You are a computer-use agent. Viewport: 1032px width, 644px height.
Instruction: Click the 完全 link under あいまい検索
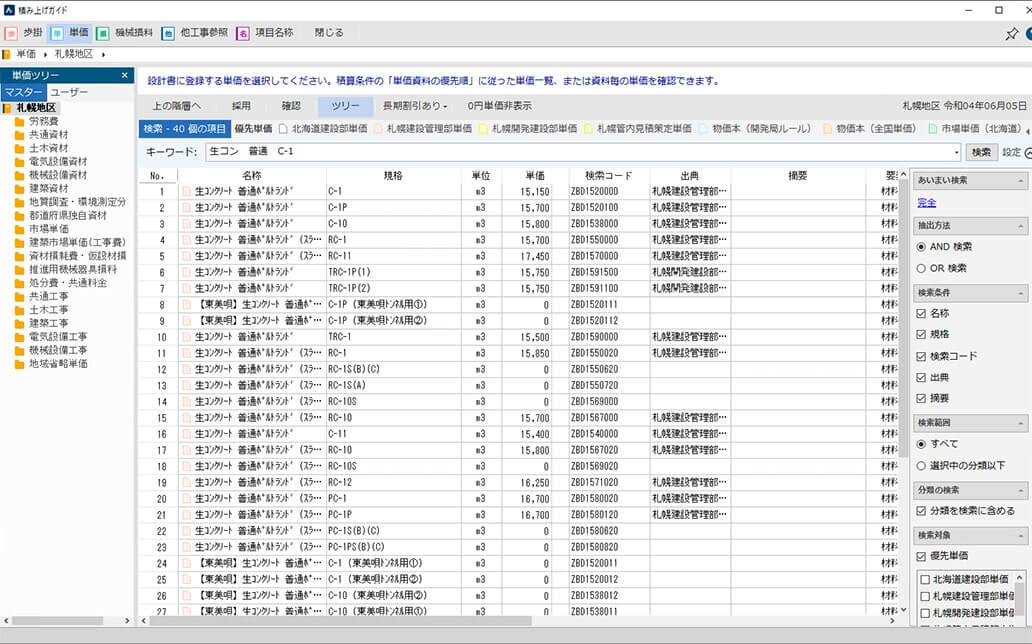click(926, 203)
